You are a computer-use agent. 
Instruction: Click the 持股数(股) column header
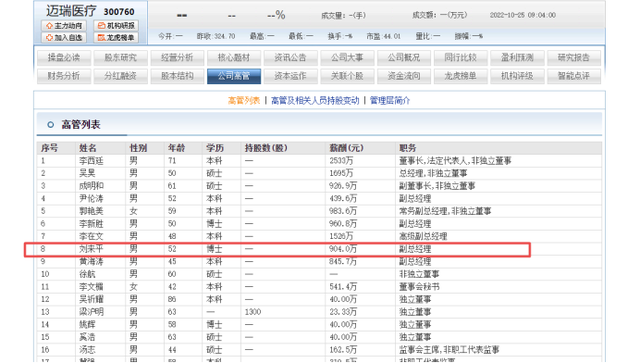point(266,148)
